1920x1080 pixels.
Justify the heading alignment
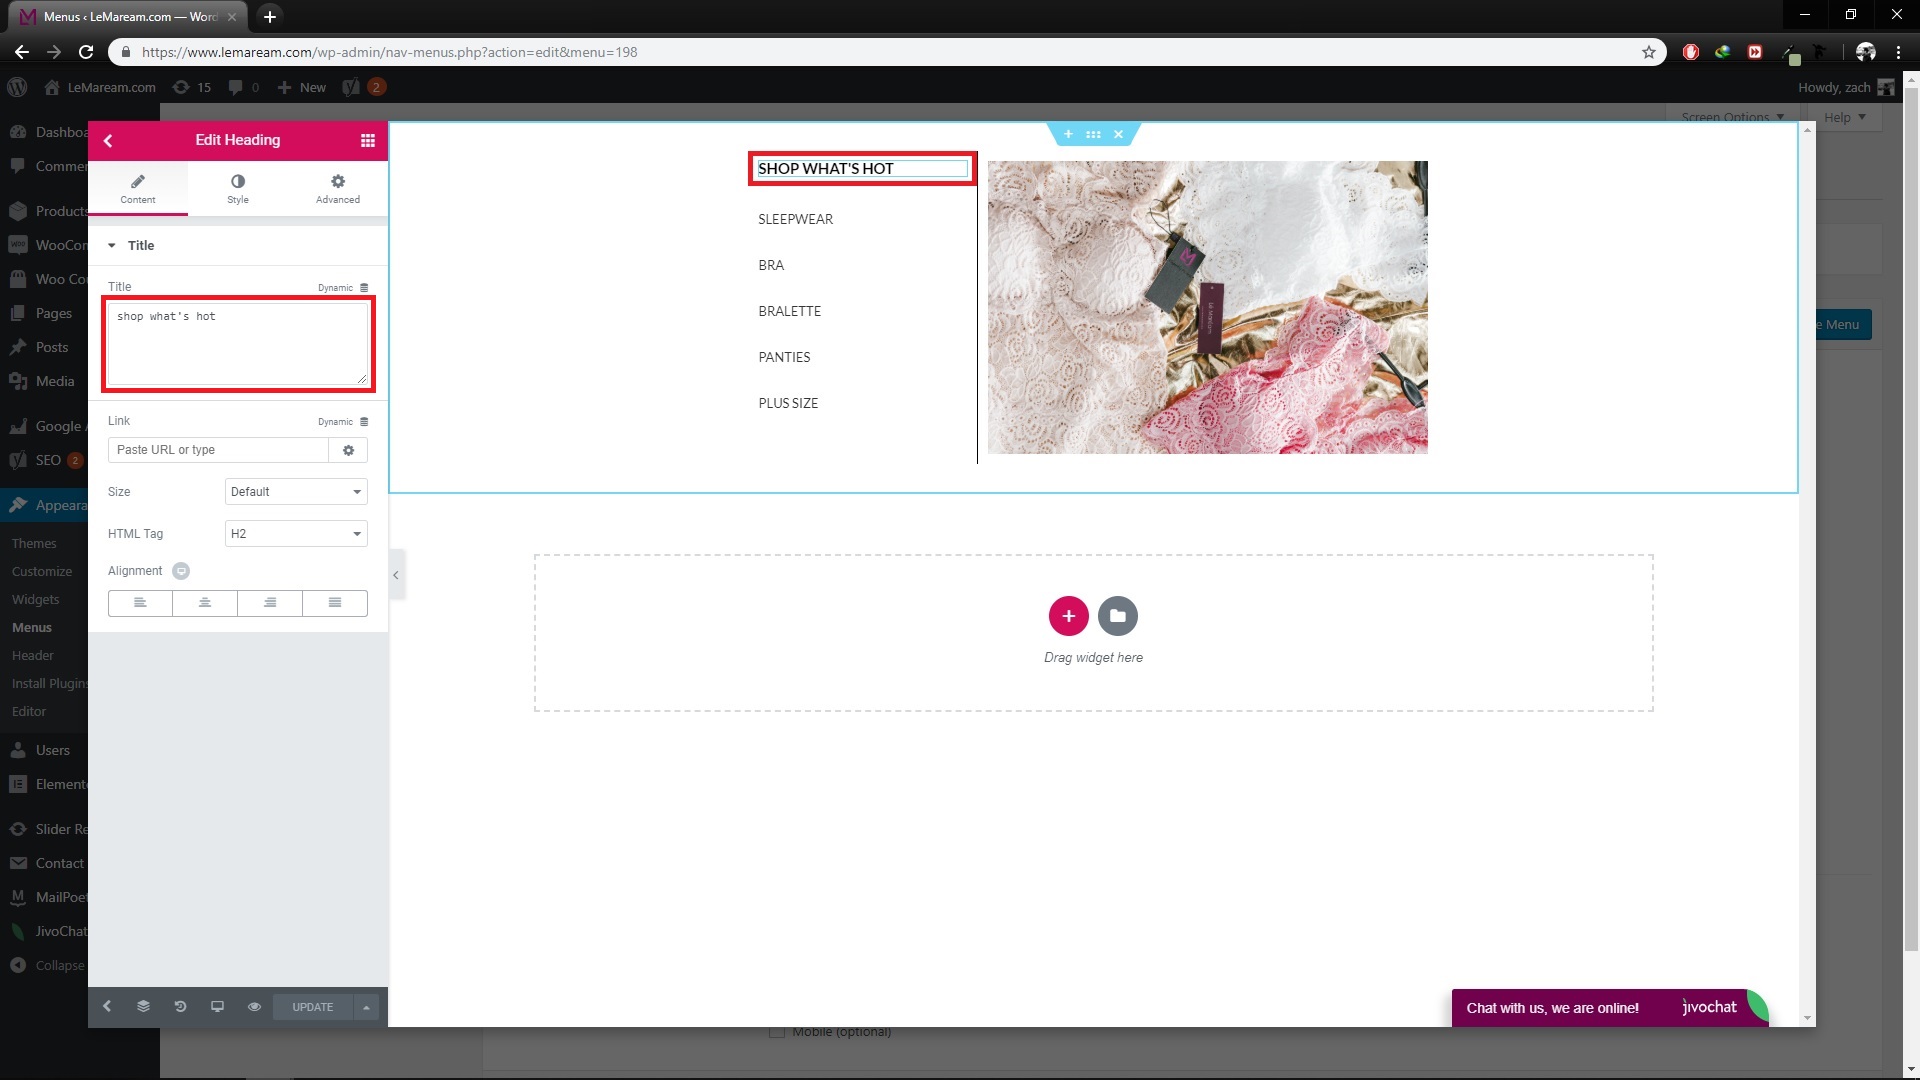click(335, 603)
